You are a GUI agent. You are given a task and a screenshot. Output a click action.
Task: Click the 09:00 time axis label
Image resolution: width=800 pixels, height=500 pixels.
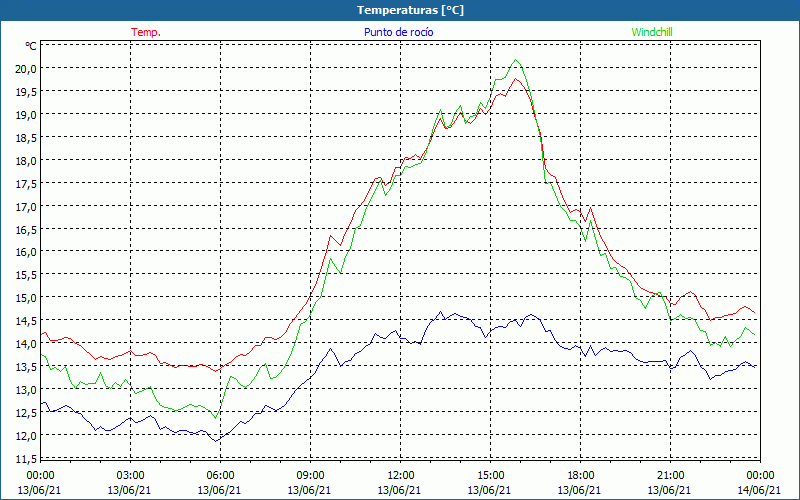tap(310, 476)
